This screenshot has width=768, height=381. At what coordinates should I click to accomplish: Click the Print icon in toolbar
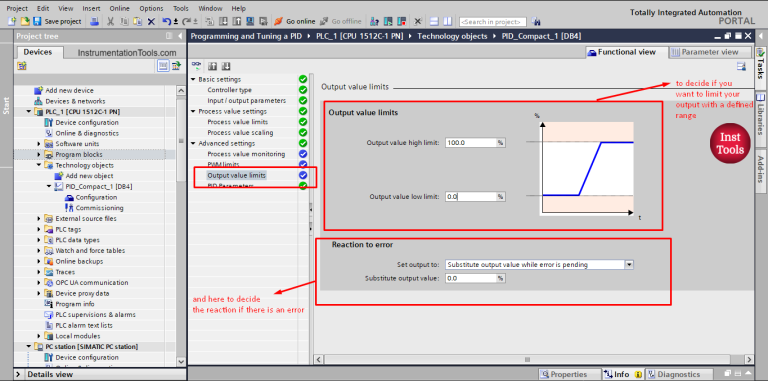click(96, 22)
